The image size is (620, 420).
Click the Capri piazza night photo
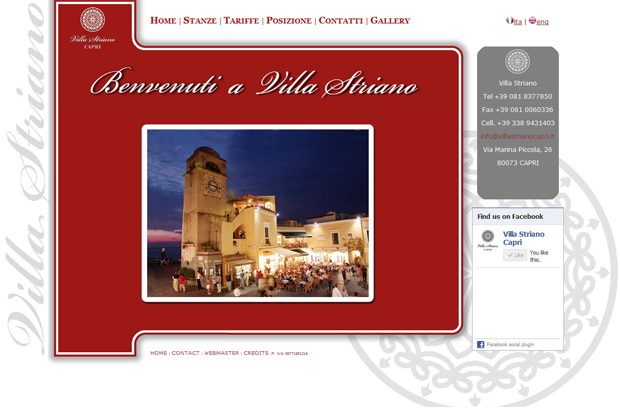point(258,213)
